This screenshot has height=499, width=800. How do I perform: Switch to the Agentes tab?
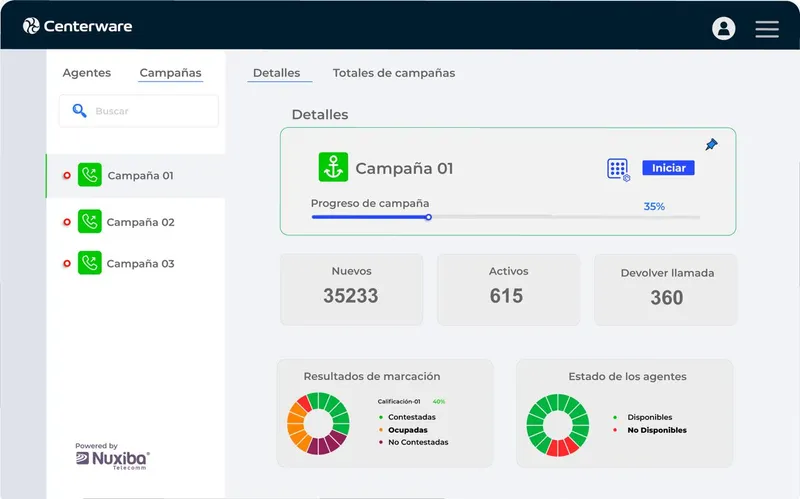tap(87, 72)
